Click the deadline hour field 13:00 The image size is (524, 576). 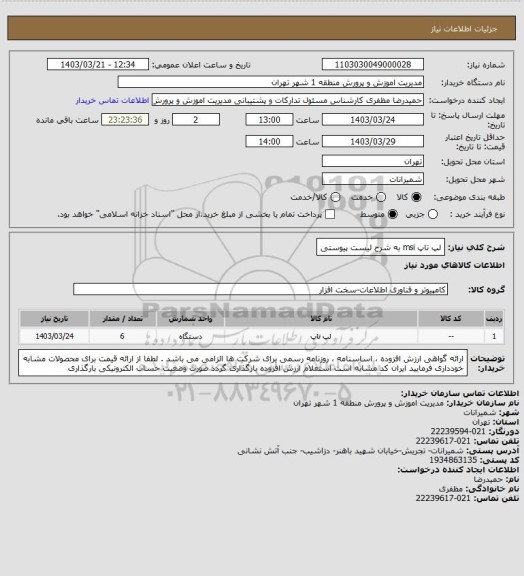tap(269, 120)
